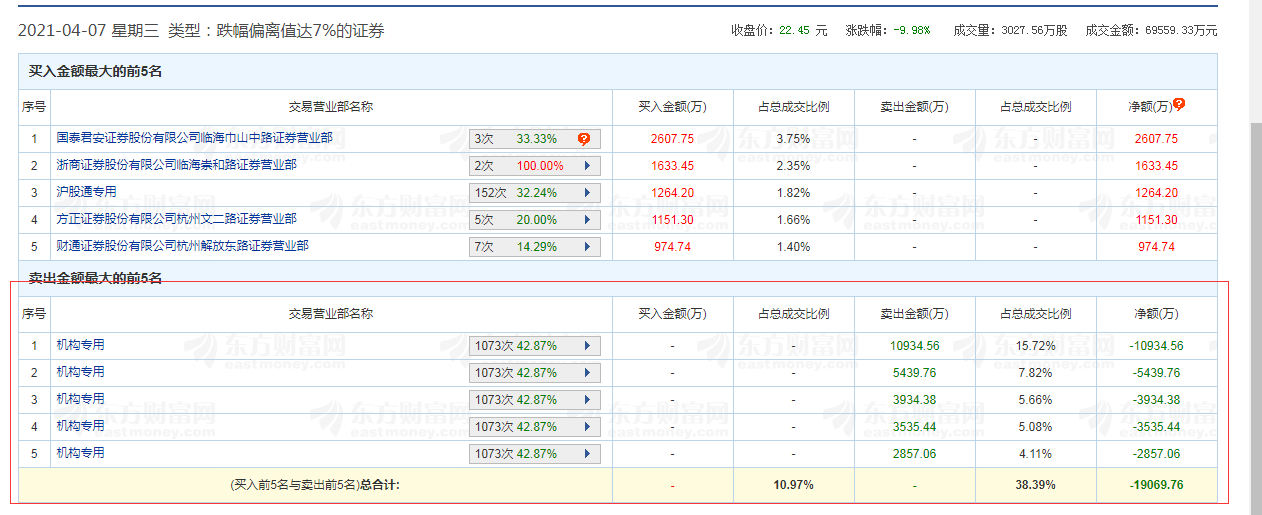Screen dimensions: 1262x515
Task: Click orange question mark beside 国泰君安 33.33%
Action: [x=584, y=139]
